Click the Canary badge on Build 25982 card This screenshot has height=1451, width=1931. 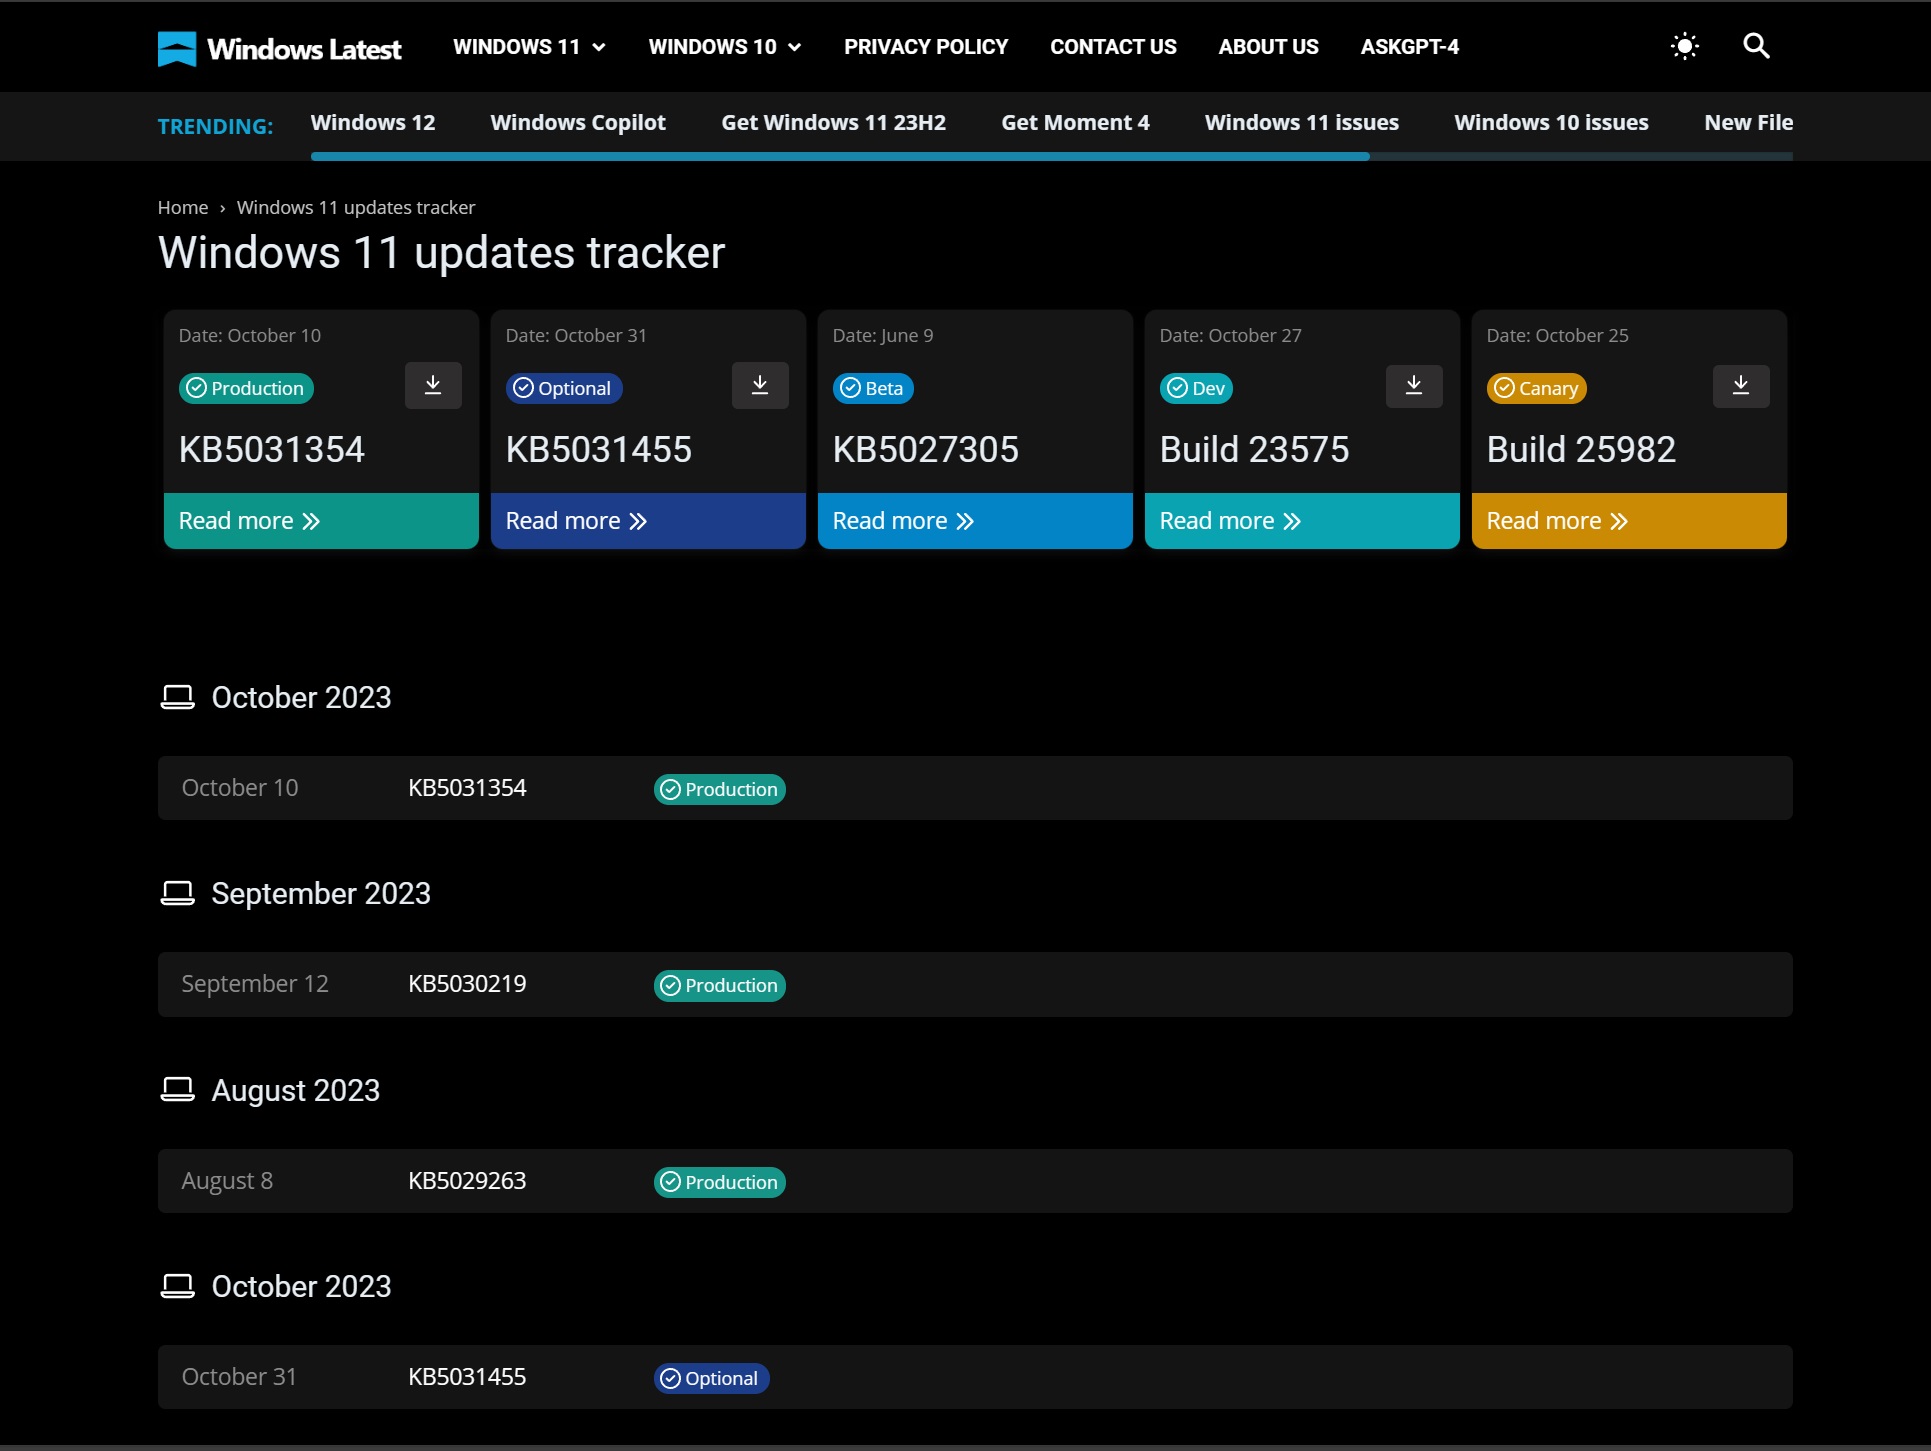coord(1537,388)
